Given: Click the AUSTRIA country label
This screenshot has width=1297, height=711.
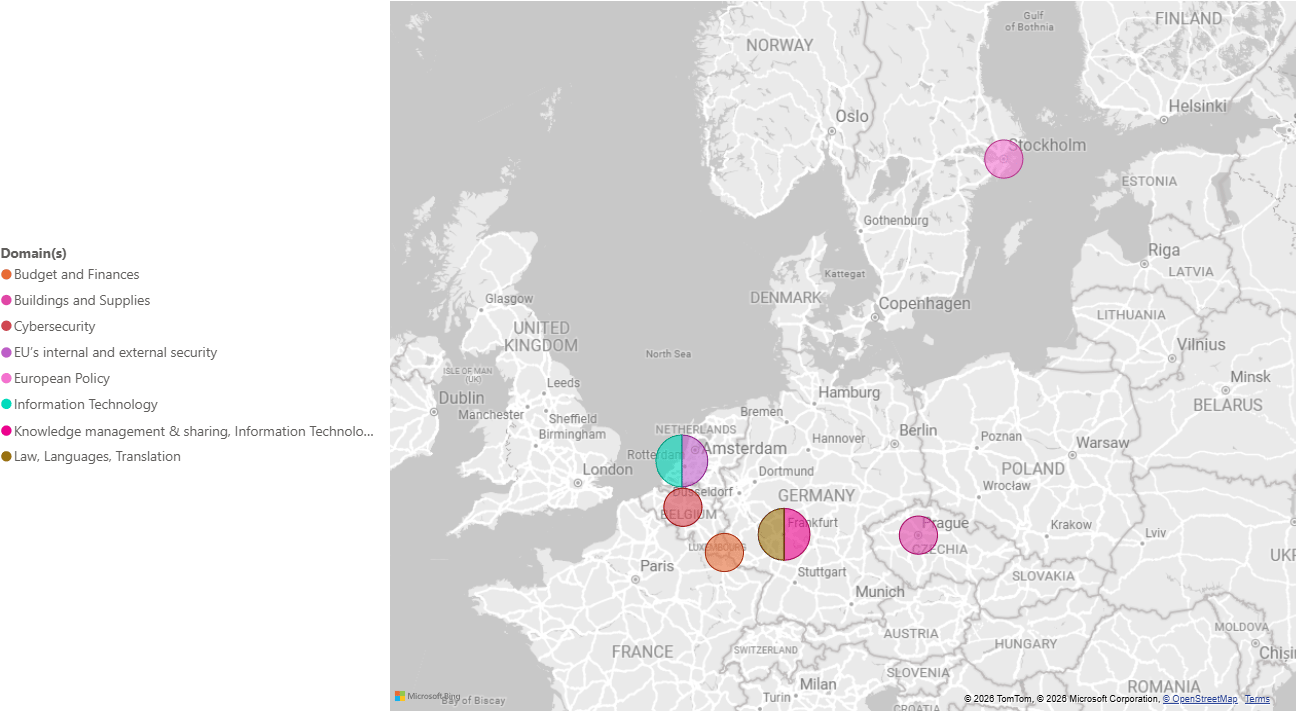Looking at the screenshot, I should coord(911,634).
